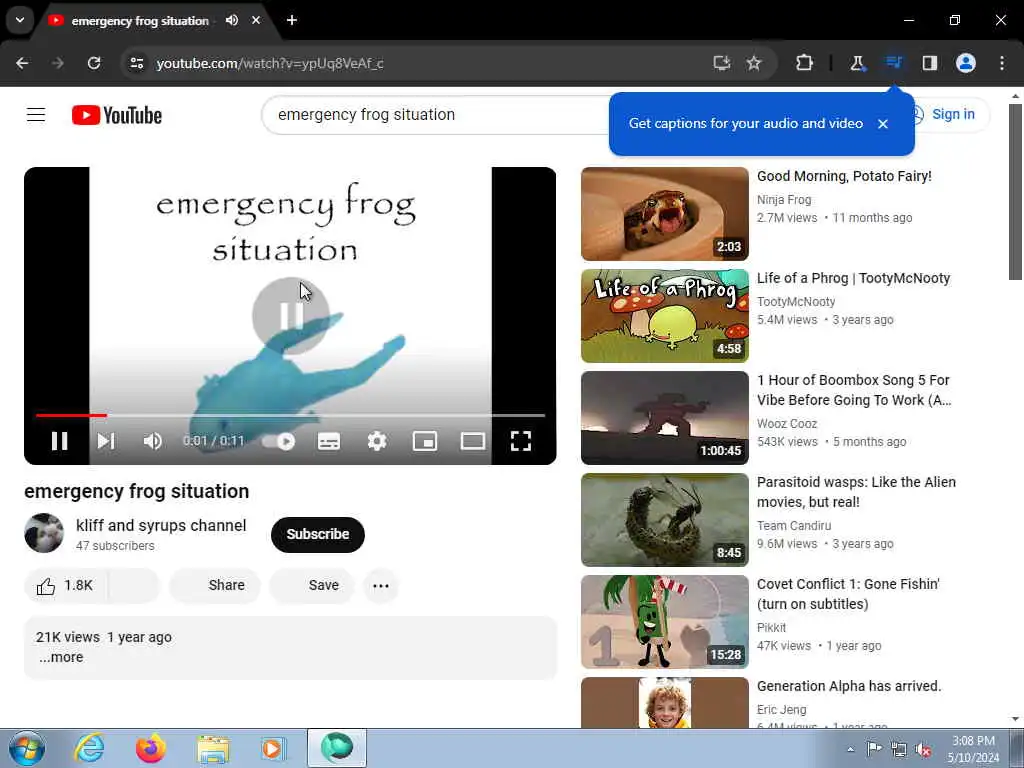Click the taskbar volume icon
This screenshot has width=1024, height=768.
923,750
